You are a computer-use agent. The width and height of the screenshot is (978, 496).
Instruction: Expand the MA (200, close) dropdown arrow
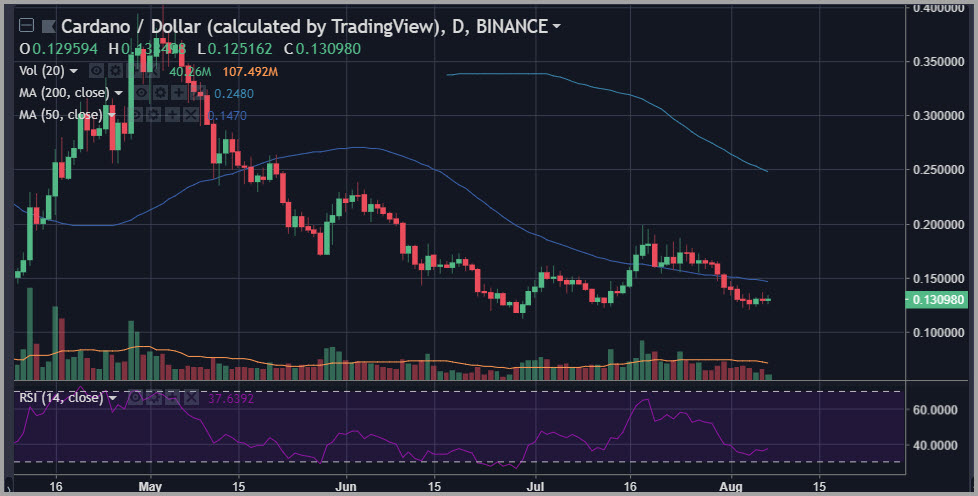tap(119, 94)
